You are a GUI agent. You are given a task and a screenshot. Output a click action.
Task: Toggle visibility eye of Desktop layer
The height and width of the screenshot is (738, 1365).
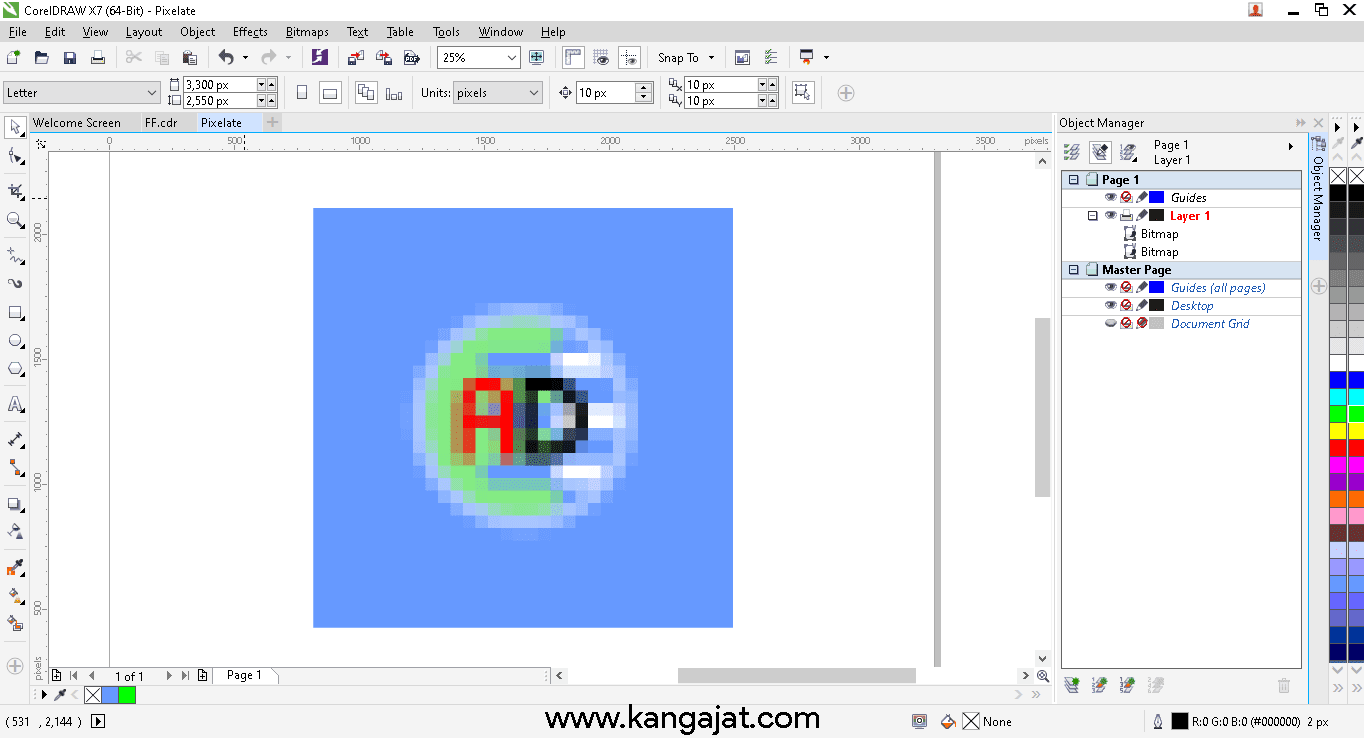pyautogui.click(x=1110, y=306)
